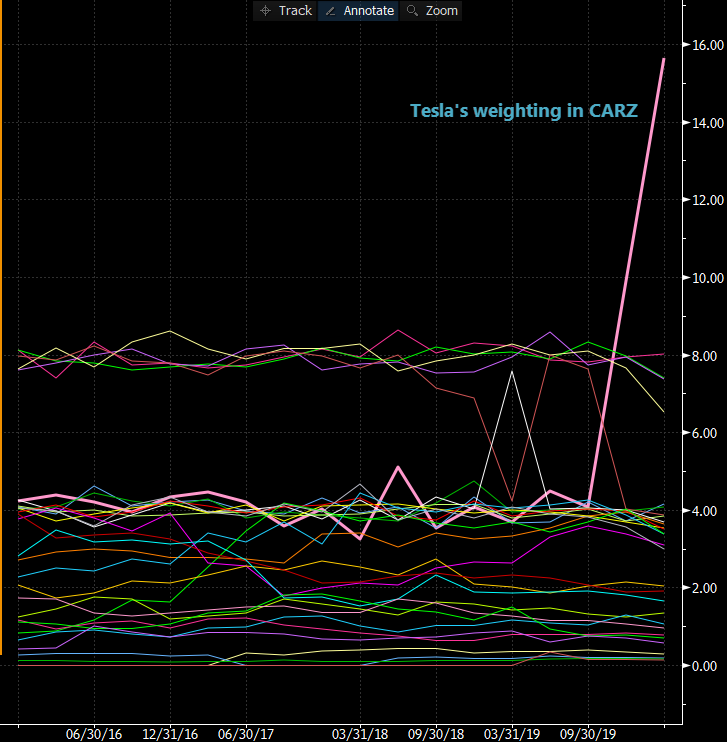Click the 03/31/18 date label
Image resolution: width=727 pixels, height=742 pixels.
tap(360, 734)
